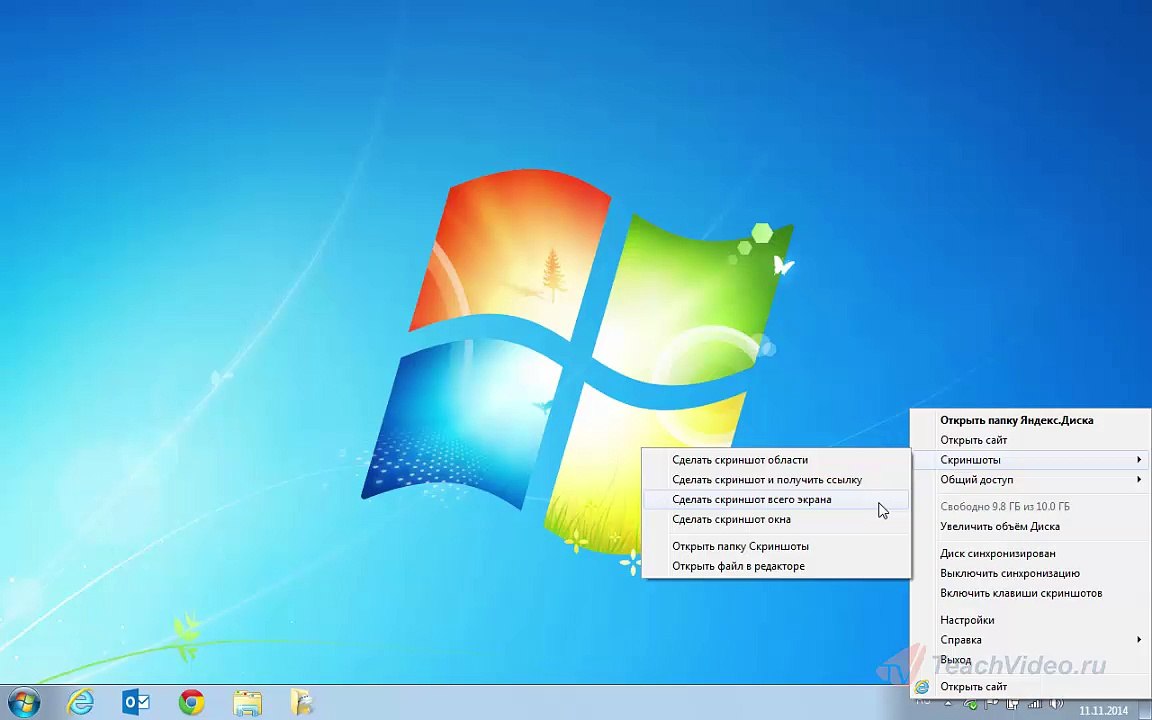Open Outlook from the taskbar
Screen dimensions: 1152x720
pos(136,702)
